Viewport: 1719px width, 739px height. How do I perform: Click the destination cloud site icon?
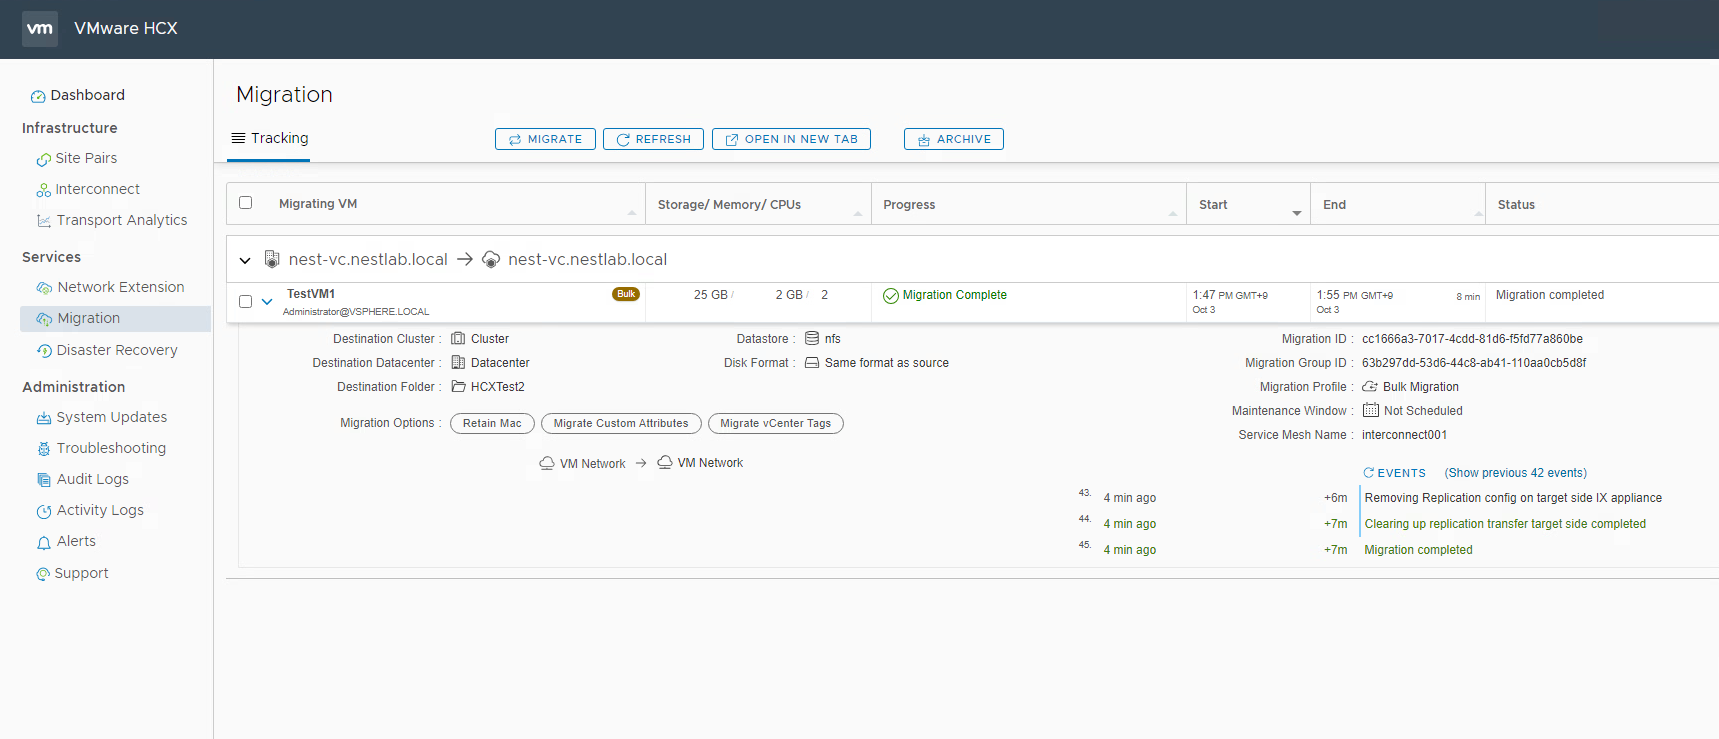pos(491,259)
